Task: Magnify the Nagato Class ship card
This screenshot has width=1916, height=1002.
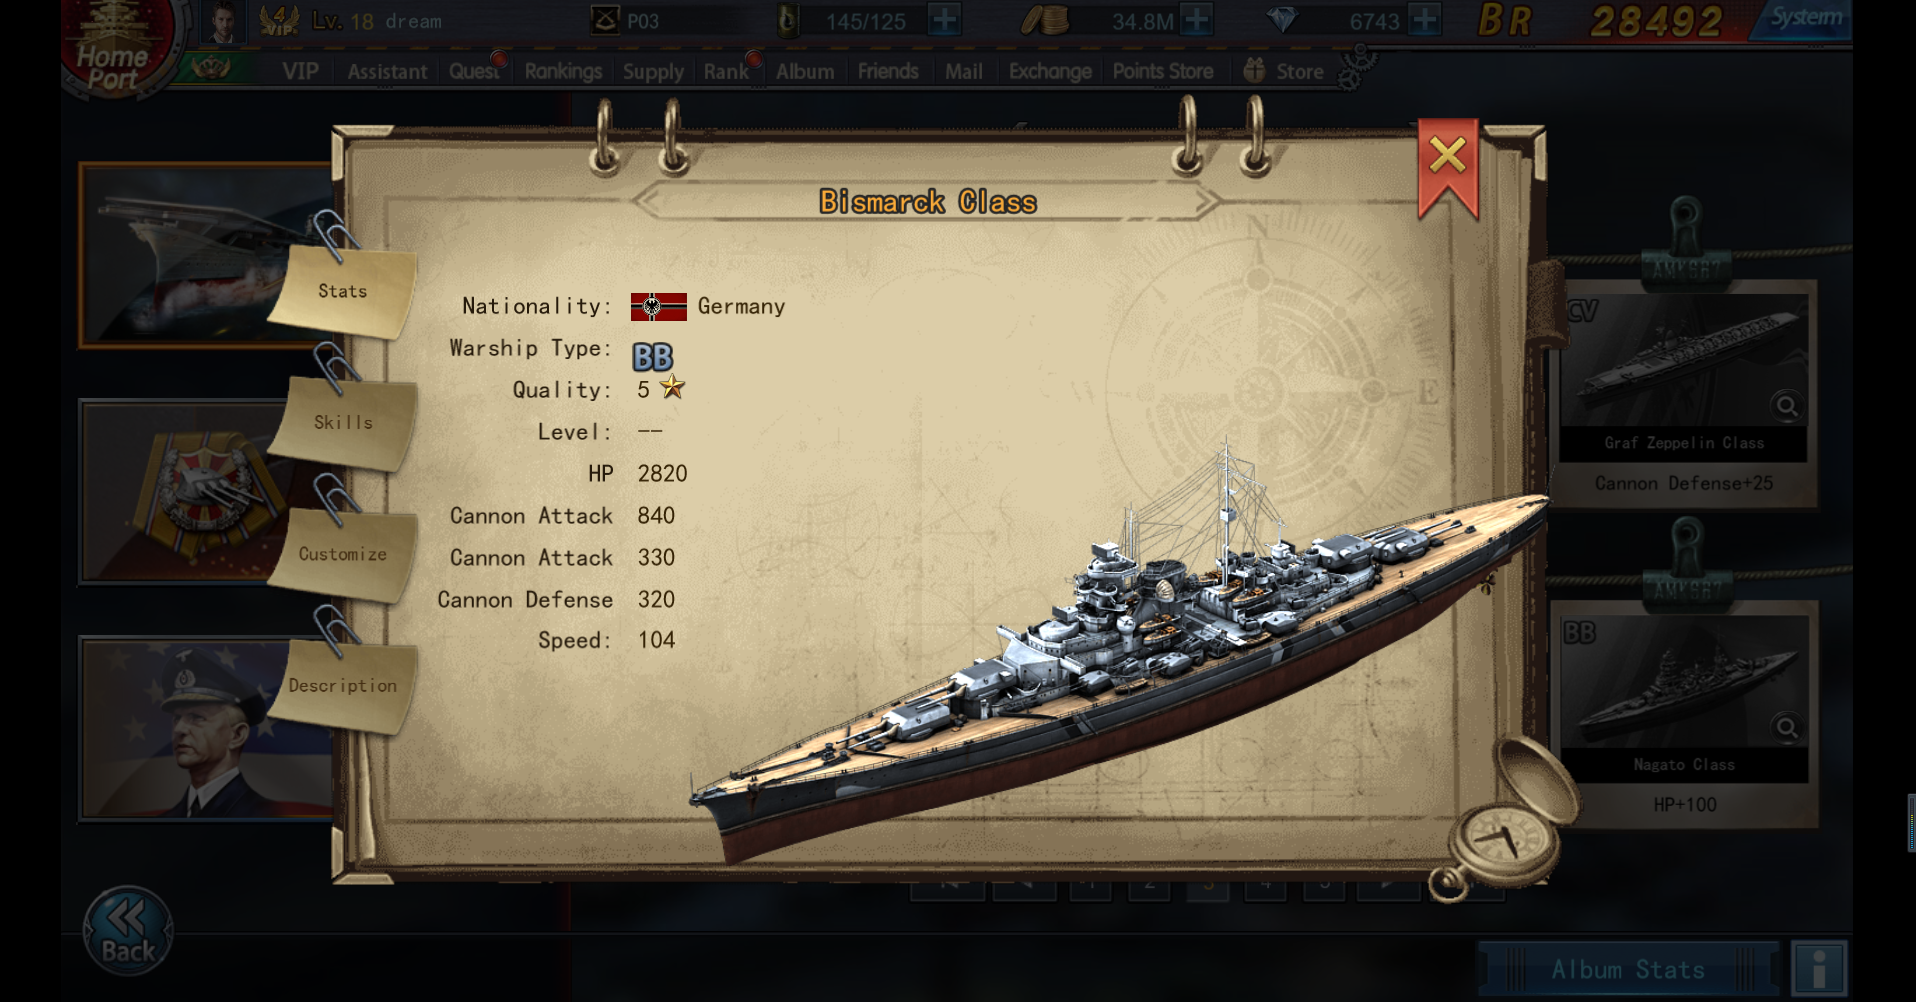Action: click(1786, 727)
